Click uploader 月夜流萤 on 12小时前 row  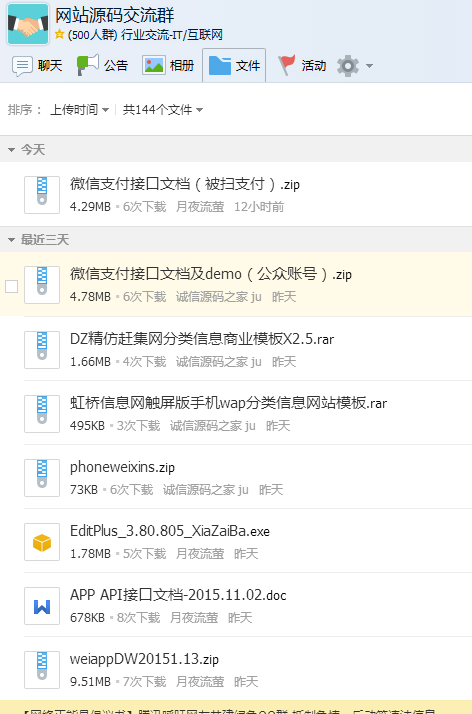[200, 207]
